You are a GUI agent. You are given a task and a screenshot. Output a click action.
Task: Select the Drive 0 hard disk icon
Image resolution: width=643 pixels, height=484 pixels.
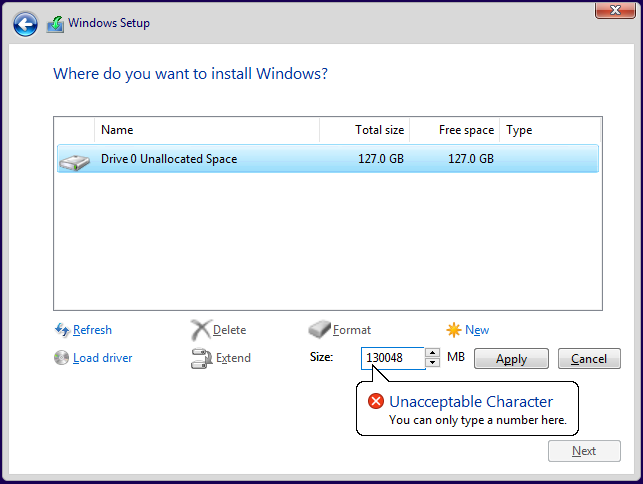74,162
